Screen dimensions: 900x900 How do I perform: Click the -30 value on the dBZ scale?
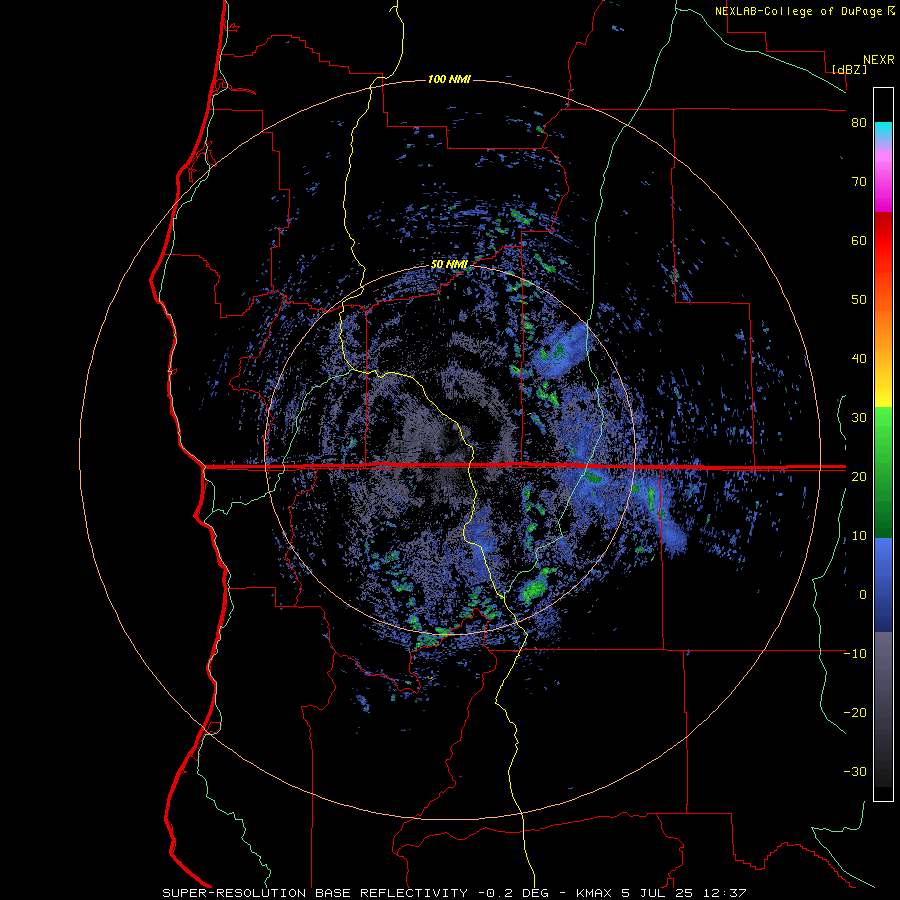click(855, 773)
